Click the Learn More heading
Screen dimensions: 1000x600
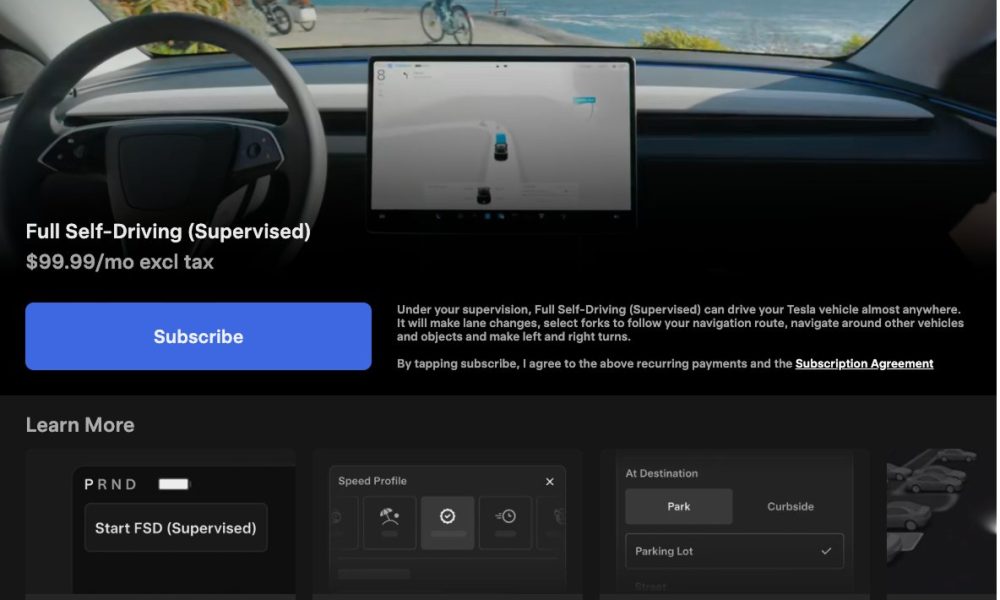[80, 425]
